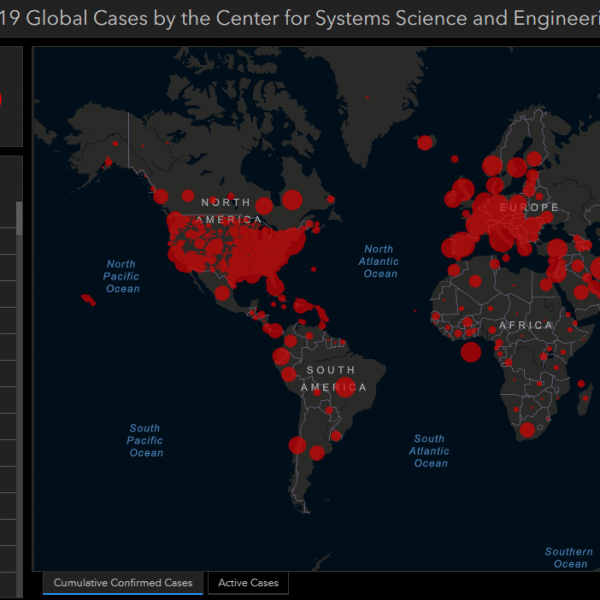Image resolution: width=600 pixels, height=600 pixels.
Task: Select the small red dot on Greenland
Action: pyautogui.click(x=367, y=98)
